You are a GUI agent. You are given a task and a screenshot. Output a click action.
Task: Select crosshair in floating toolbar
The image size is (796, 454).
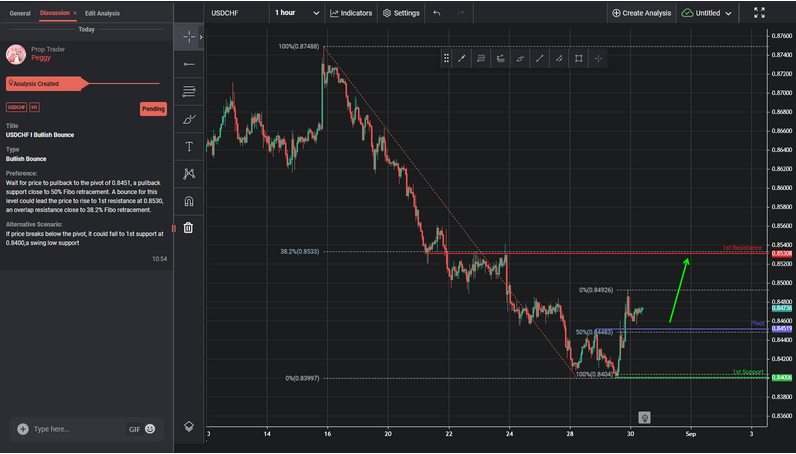(598, 58)
